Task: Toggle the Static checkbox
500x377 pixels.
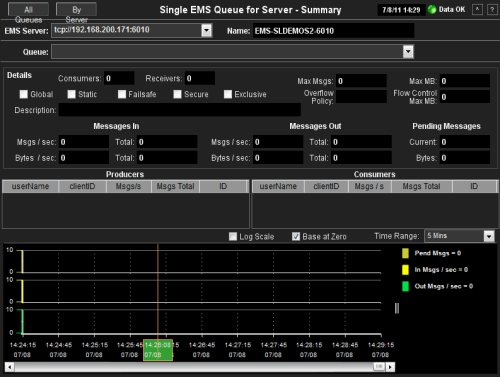Action: coord(72,94)
